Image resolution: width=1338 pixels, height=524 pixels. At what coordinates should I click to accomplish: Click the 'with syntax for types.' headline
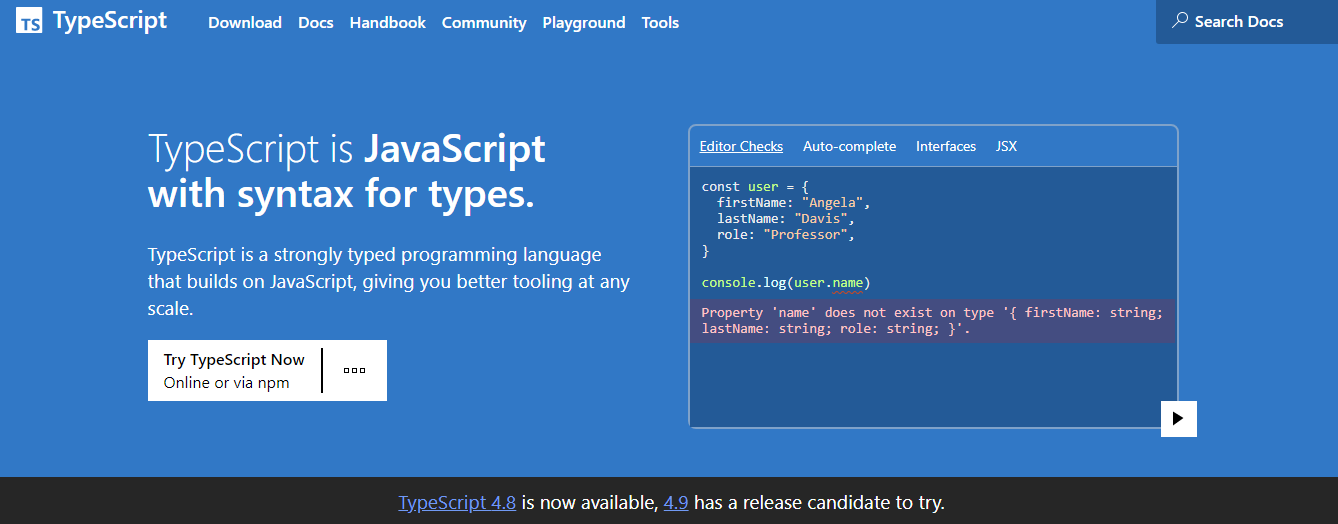tap(341, 193)
